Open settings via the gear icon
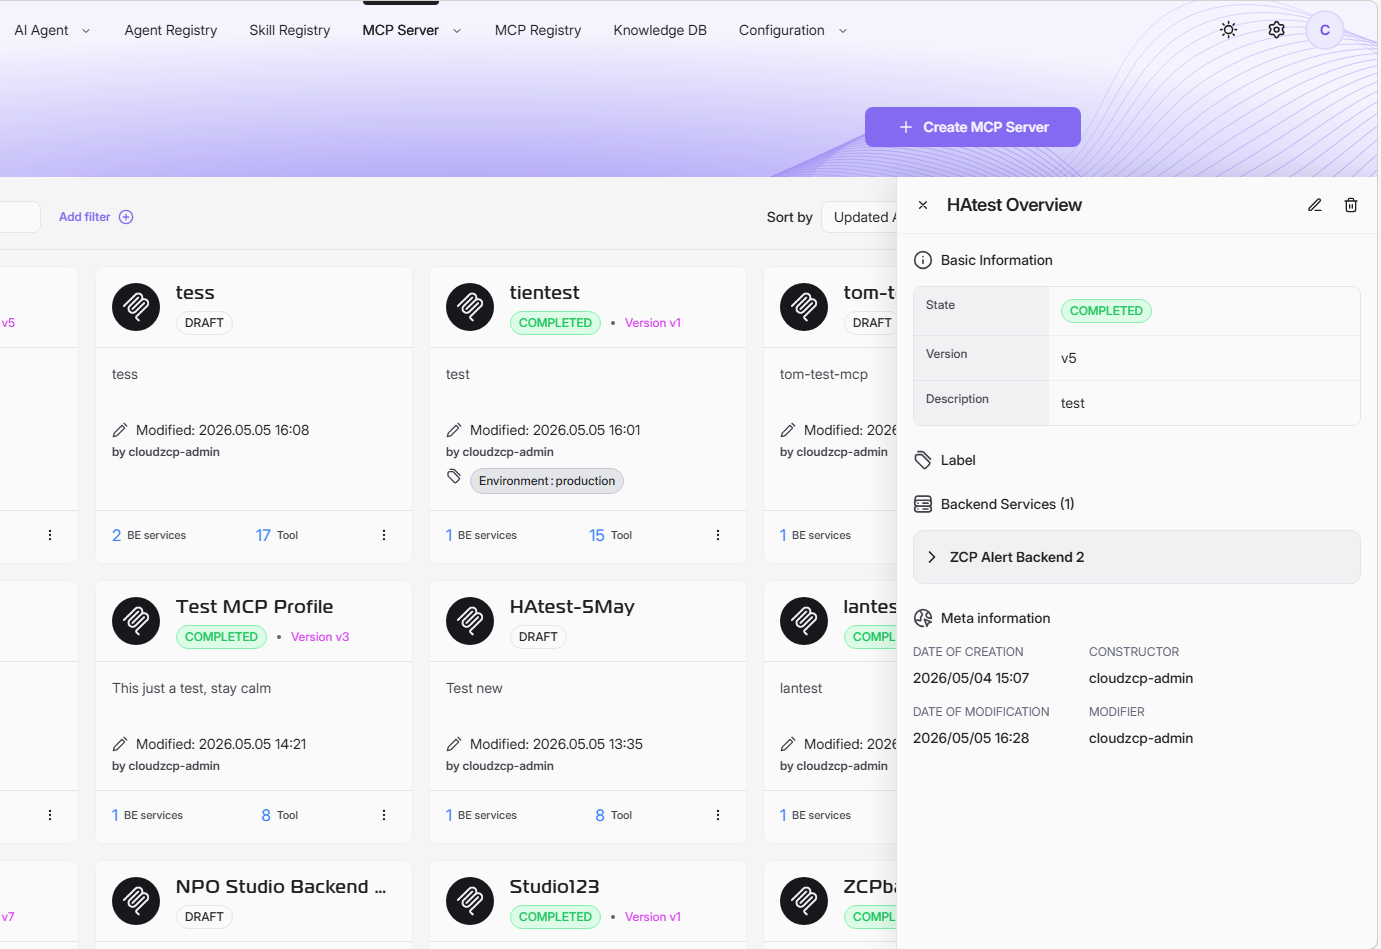 [1277, 30]
